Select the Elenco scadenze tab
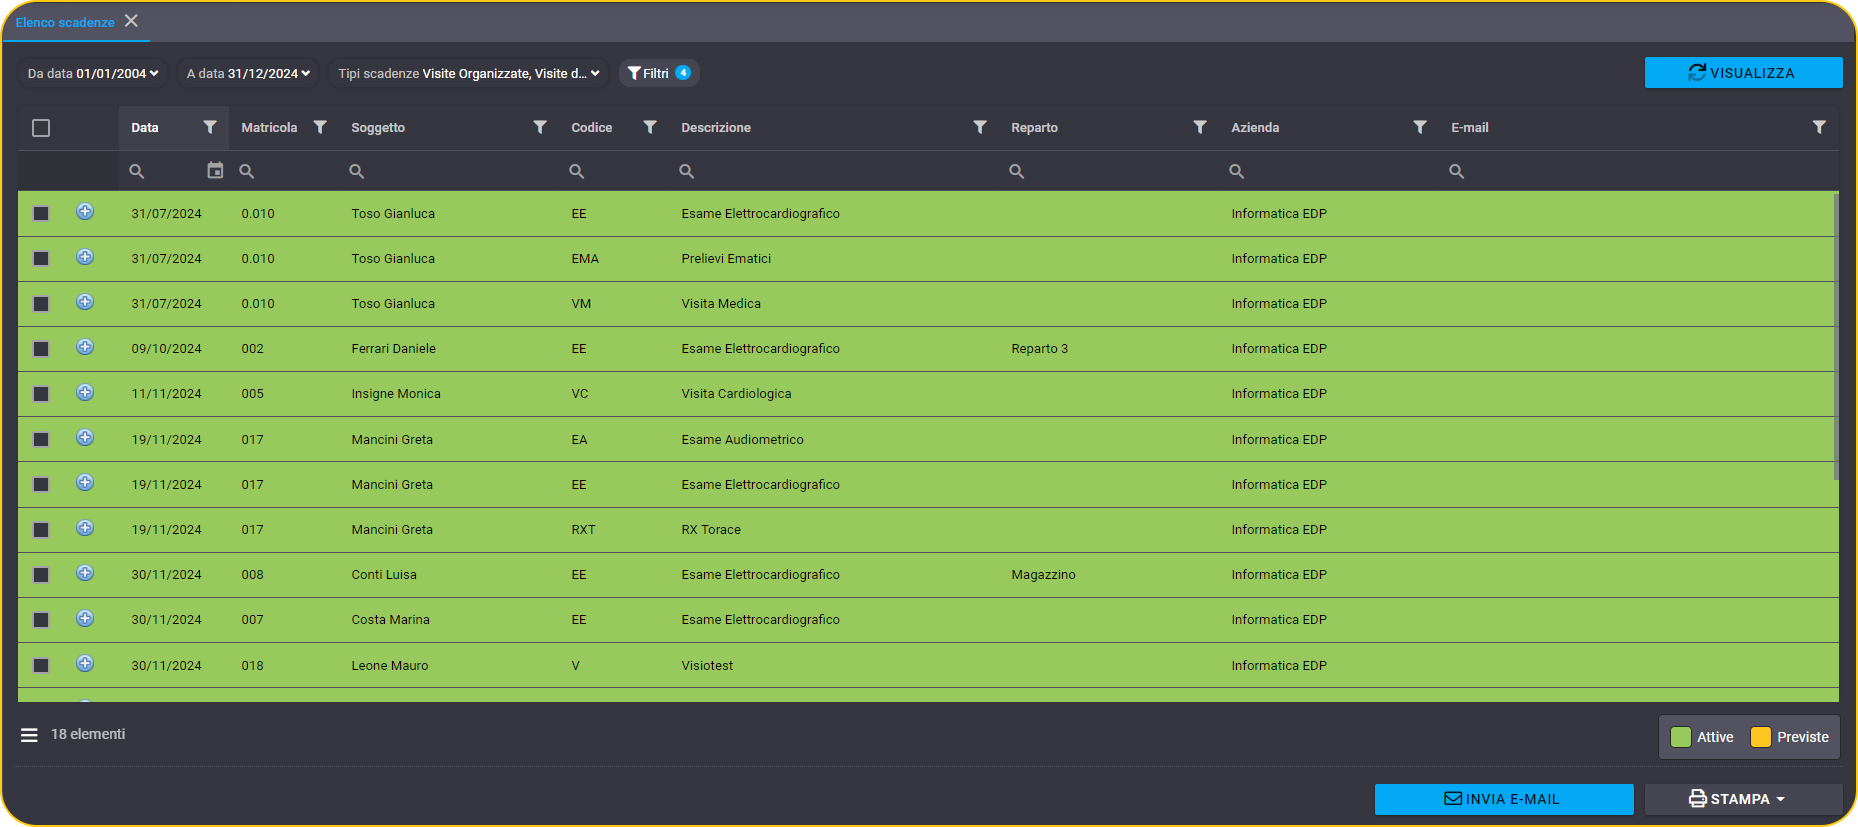The width and height of the screenshot is (1858, 827). pos(65,22)
